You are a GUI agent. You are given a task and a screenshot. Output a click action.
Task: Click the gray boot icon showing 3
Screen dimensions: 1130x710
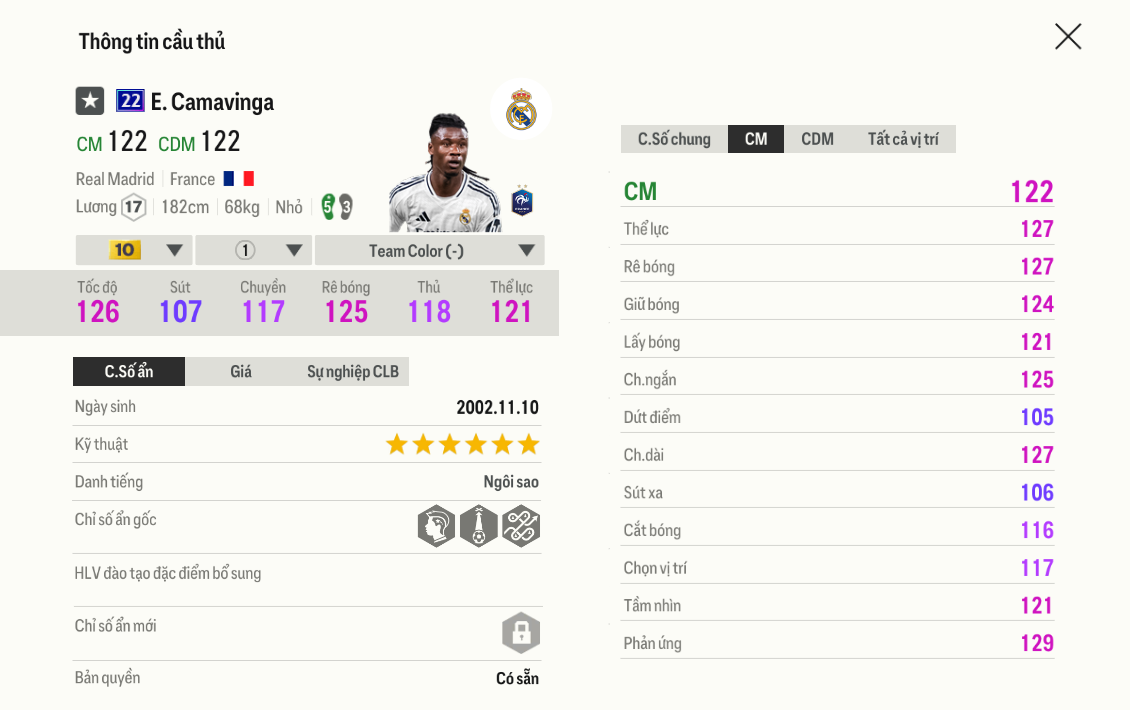point(345,207)
